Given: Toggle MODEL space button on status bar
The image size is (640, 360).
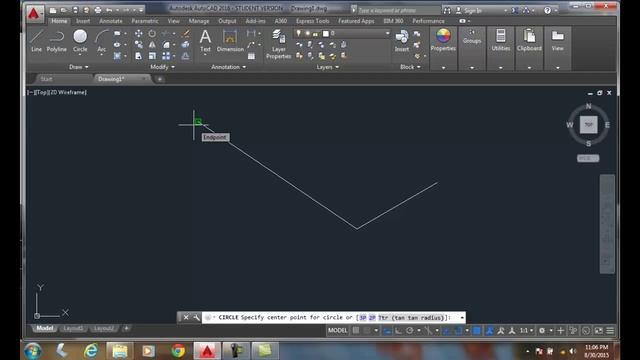Looking at the screenshot, I should (338, 331).
